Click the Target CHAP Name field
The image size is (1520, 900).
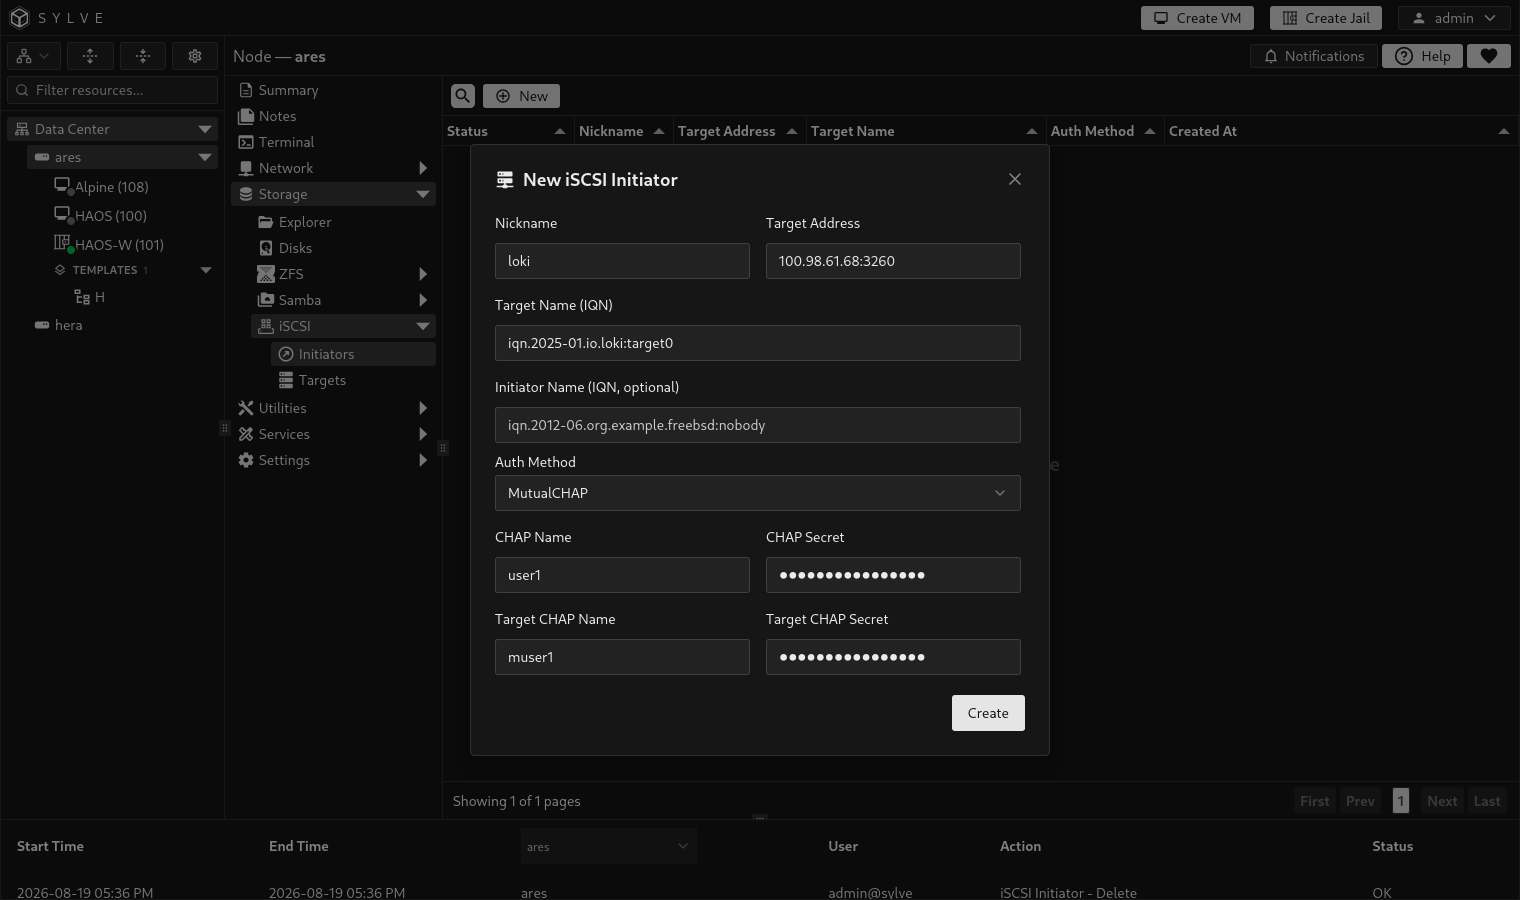click(622, 657)
